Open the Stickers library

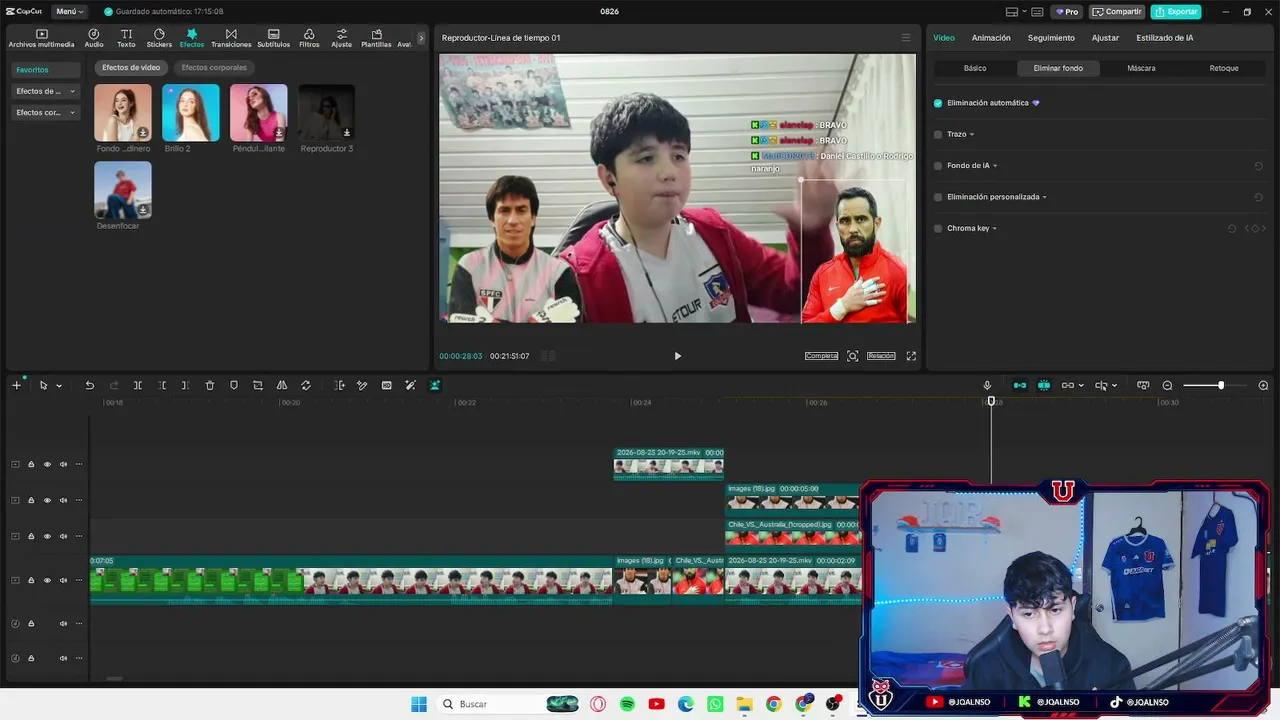pyautogui.click(x=159, y=38)
